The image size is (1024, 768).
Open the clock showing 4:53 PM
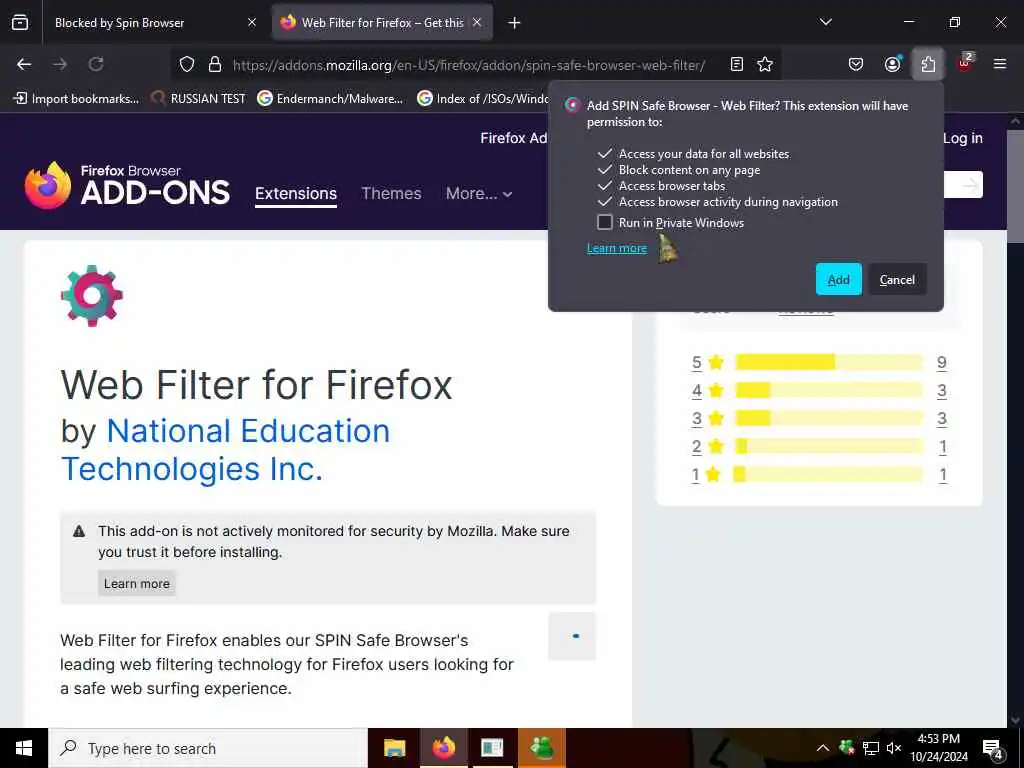[x=939, y=748]
